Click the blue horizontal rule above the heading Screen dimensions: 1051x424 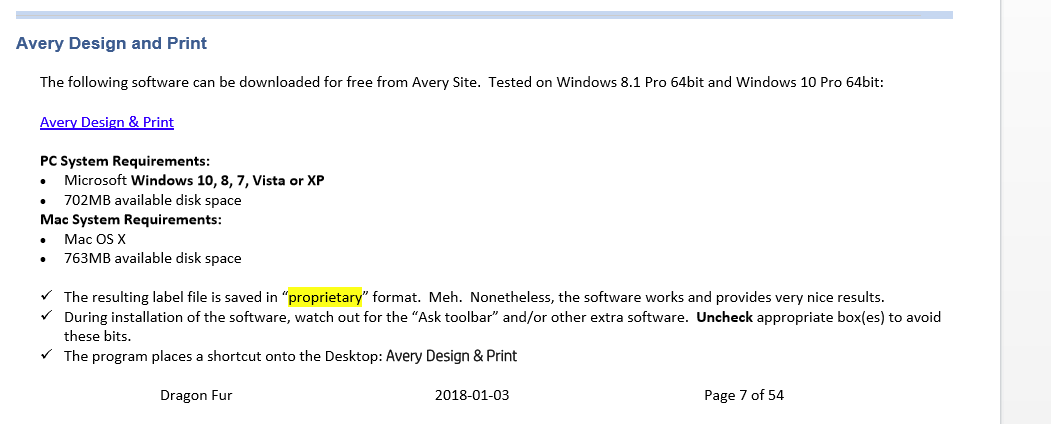(x=484, y=15)
